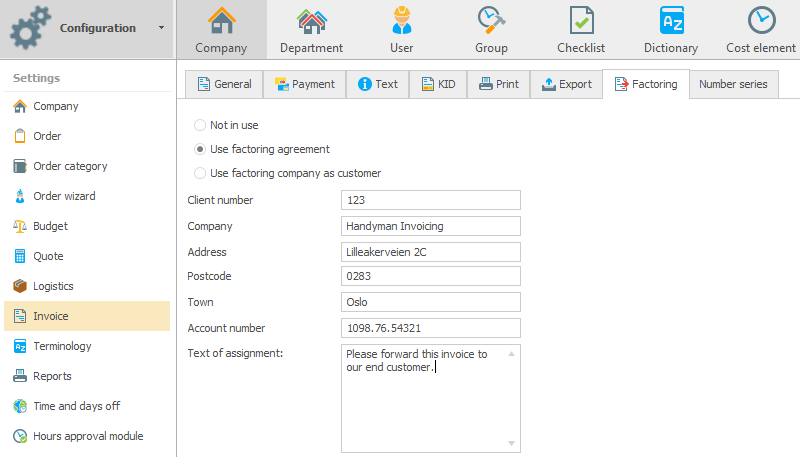Switch to the General tab

[x=224, y=84]
